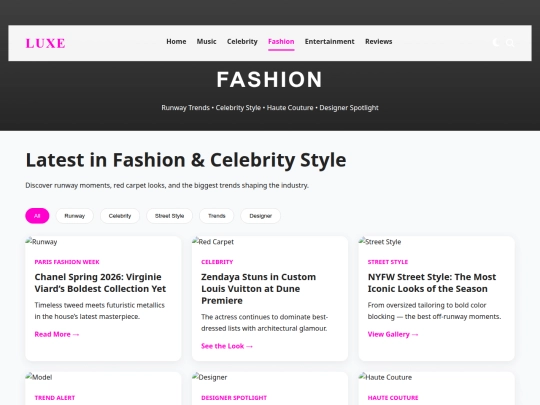540x405 pixels.
Task: Click From oversized tailoring description text
Action: [x=434, y=311]
